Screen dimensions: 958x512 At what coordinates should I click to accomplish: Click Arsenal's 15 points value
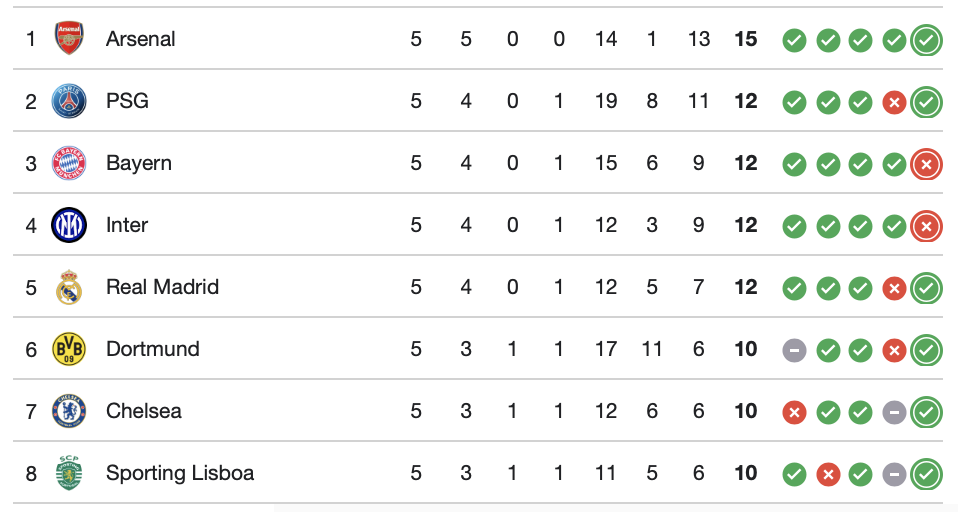745,39
